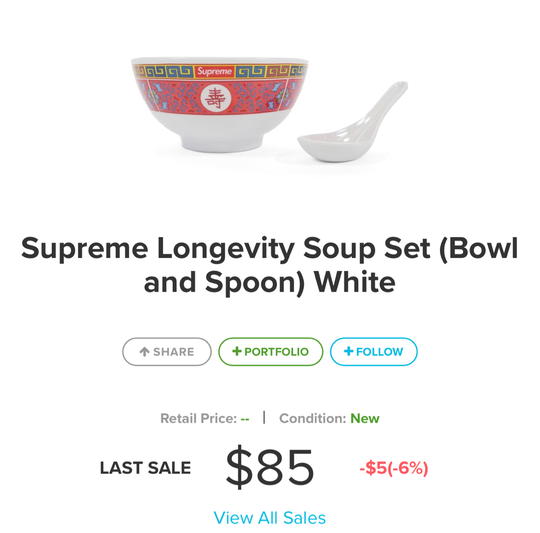540x533 pixels.
Task: Click the green dashes retail price value
Action: tap(245, 419)
